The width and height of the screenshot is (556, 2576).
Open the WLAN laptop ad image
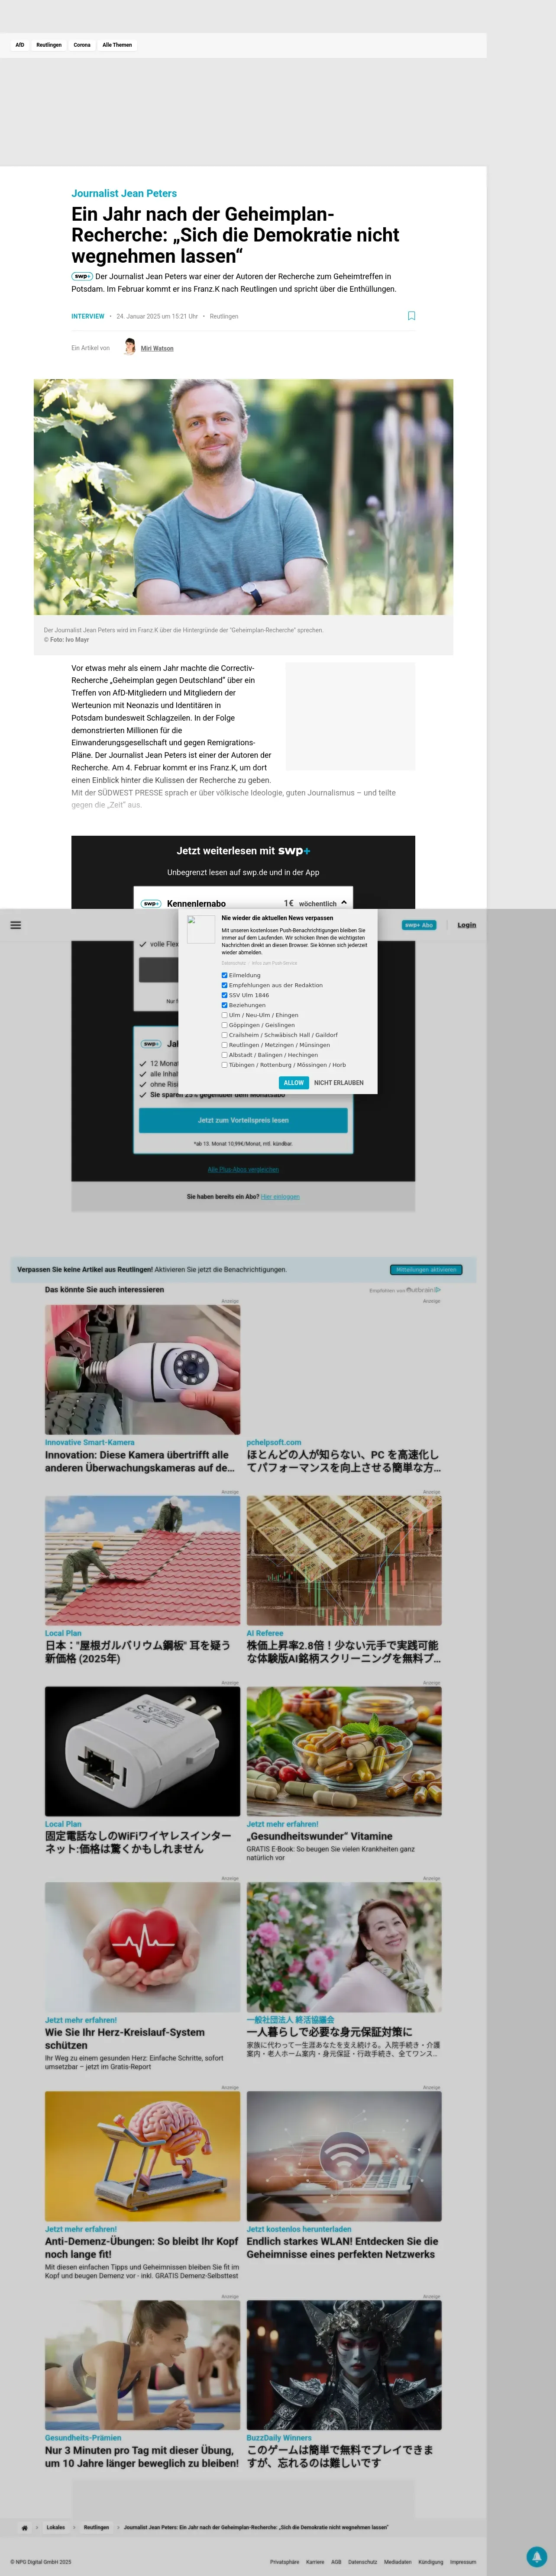pyautogui.click(x=344, y=2157)
